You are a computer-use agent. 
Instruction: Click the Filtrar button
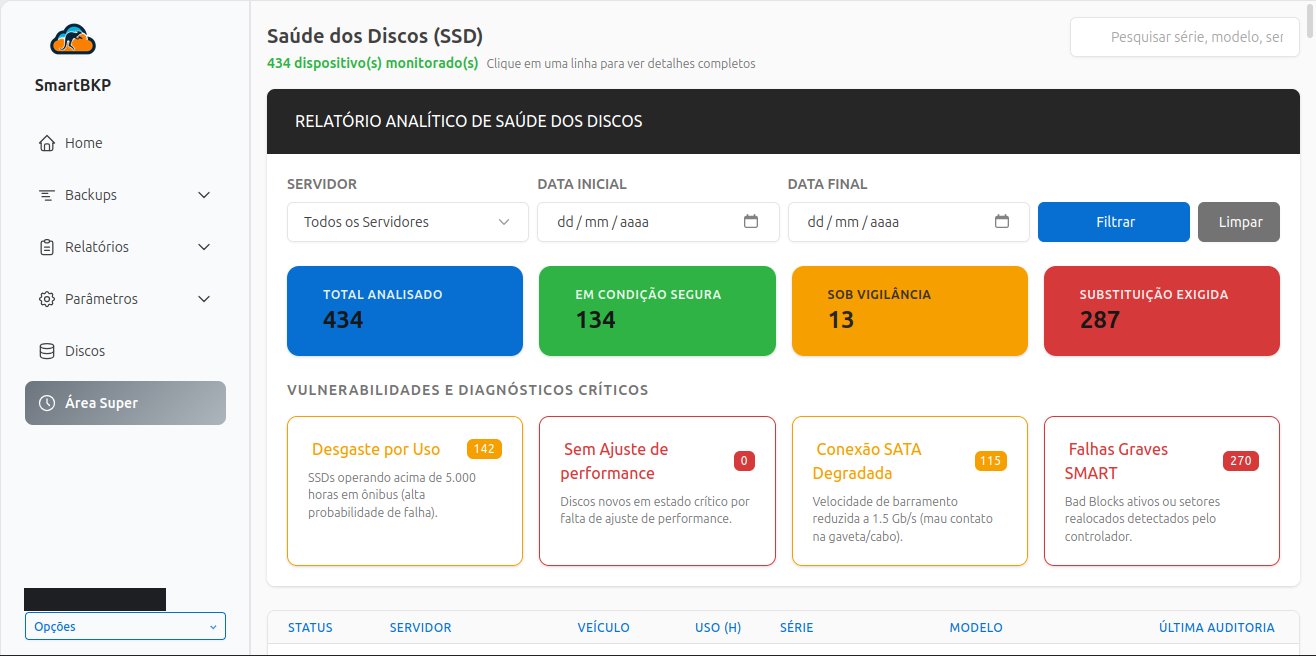tap(1114, 222)
